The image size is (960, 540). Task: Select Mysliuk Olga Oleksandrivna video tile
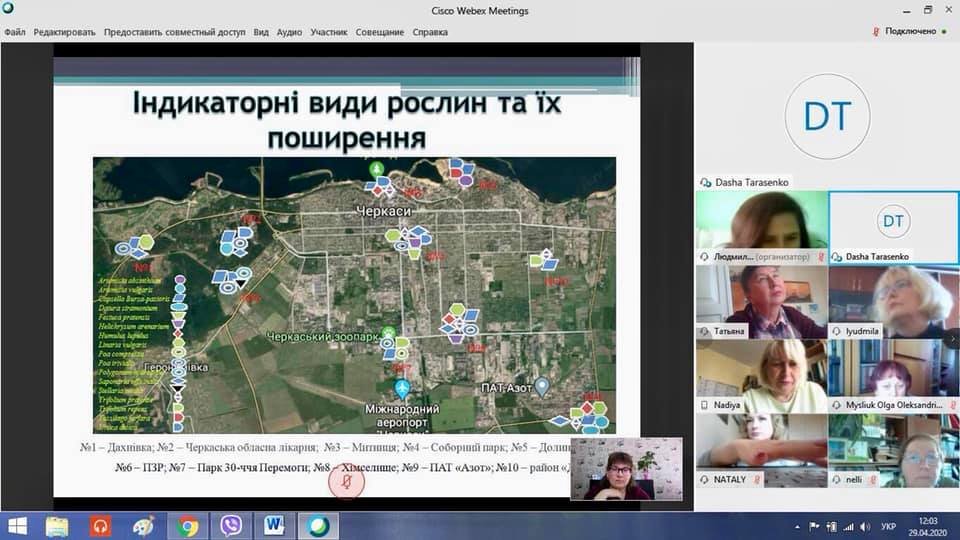(x=894, y=376)
